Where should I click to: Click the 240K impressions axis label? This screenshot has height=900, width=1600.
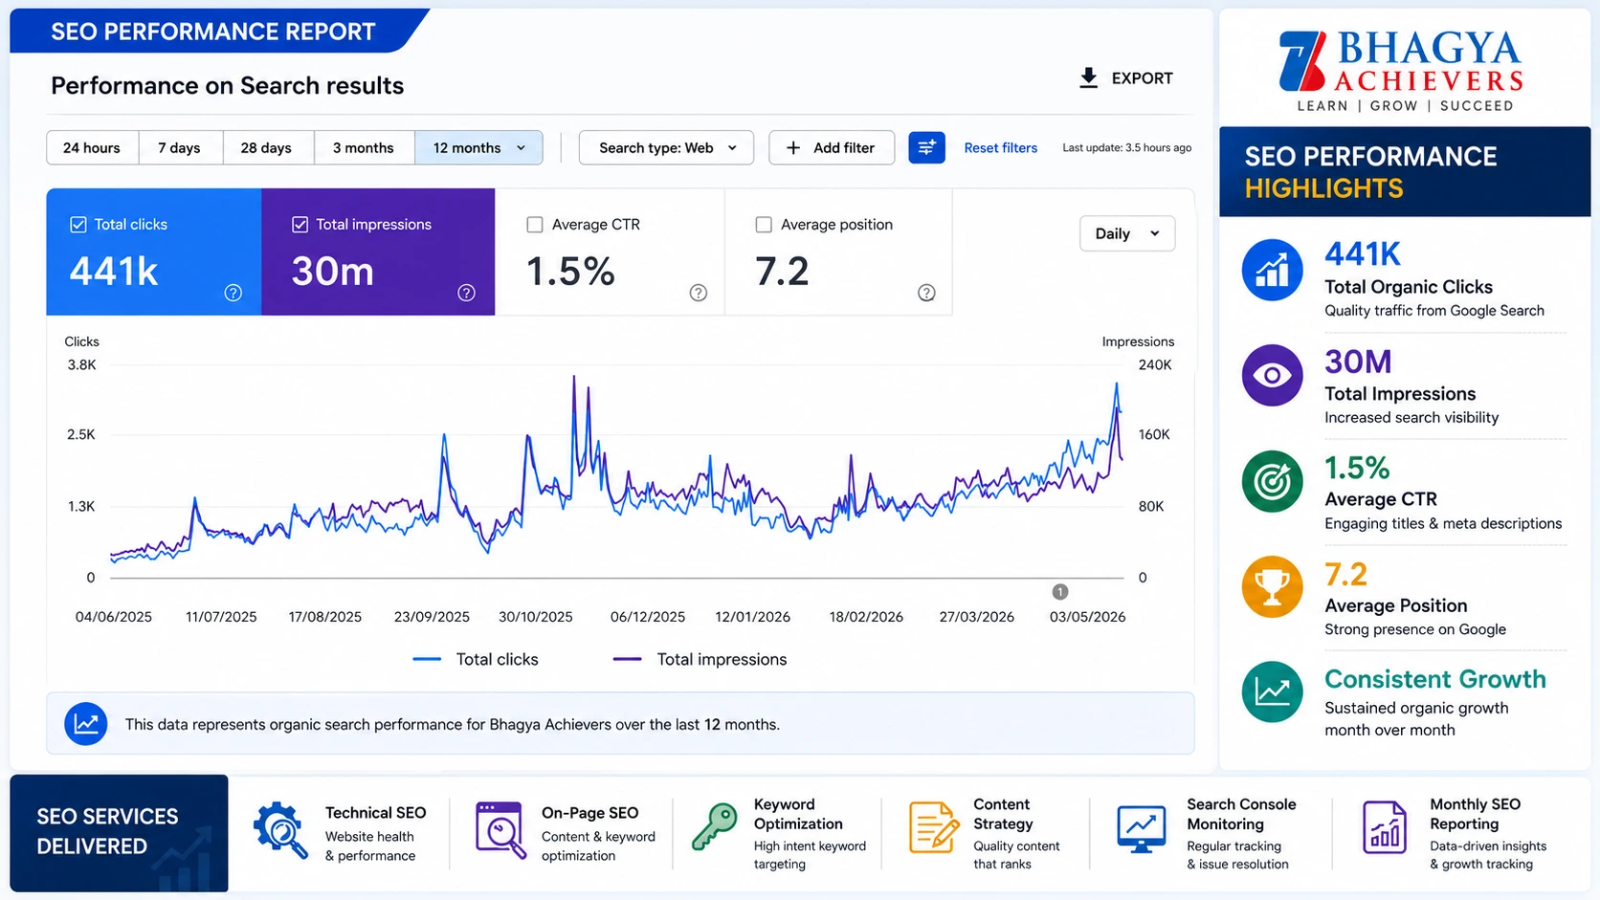point(1155,365)
